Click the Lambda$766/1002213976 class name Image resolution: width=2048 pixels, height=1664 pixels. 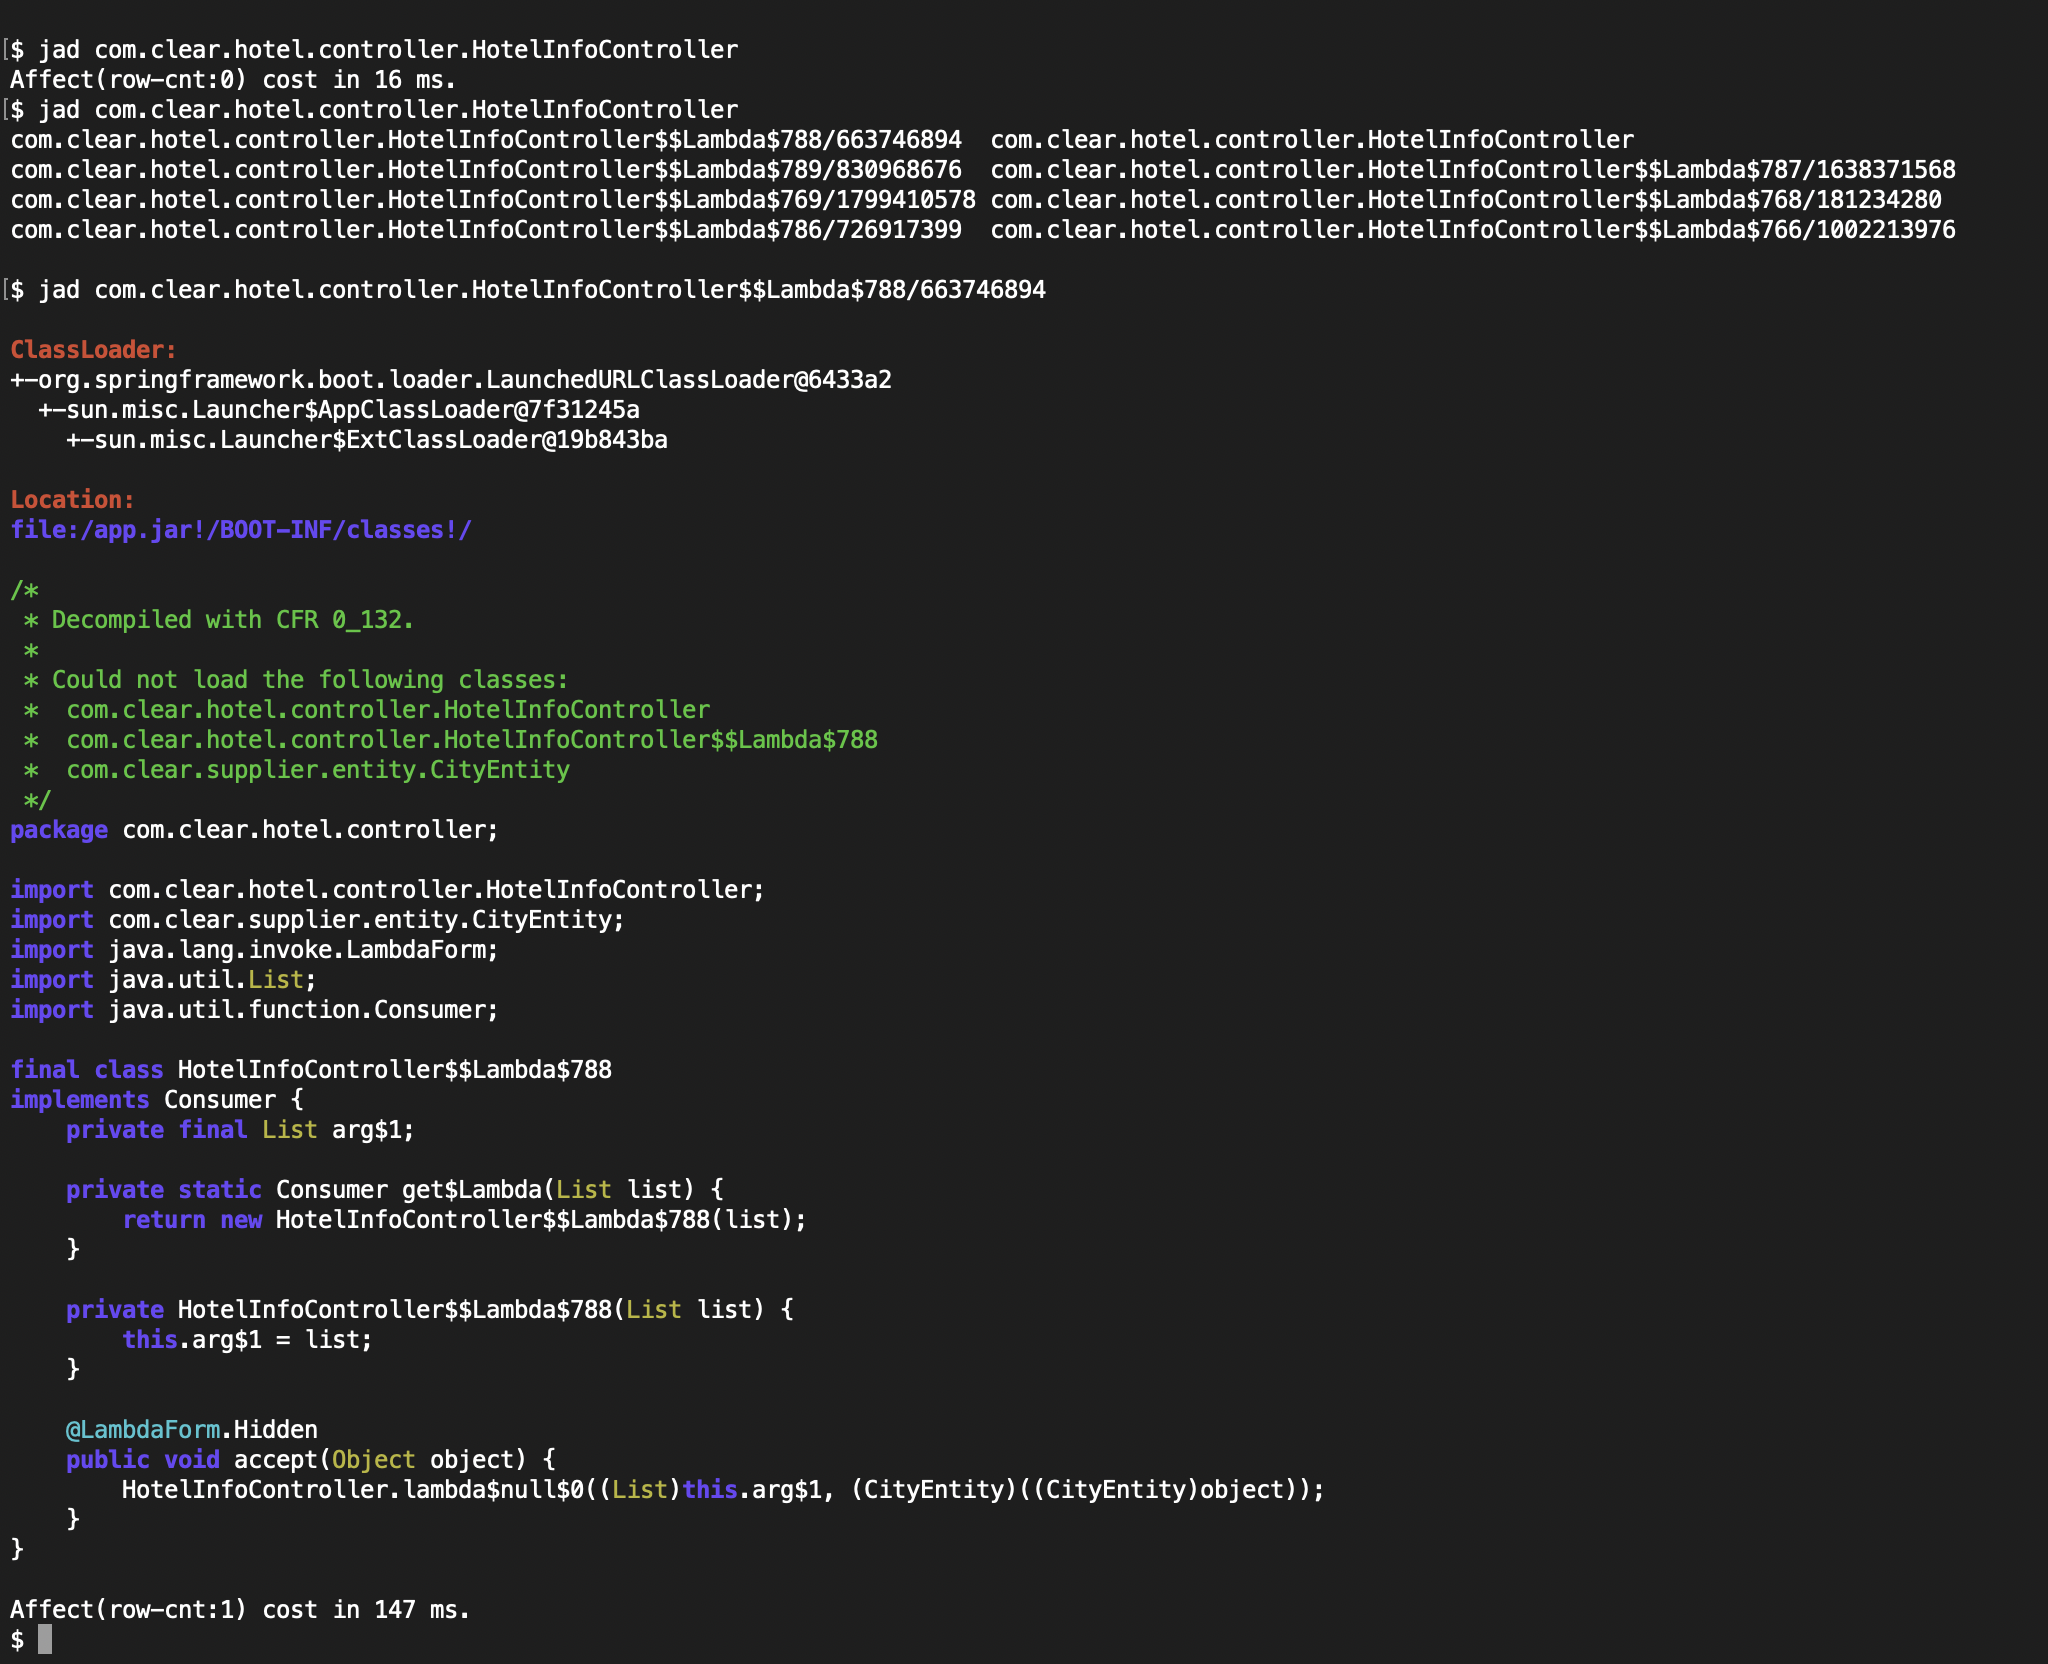[x=1473, y=230]
